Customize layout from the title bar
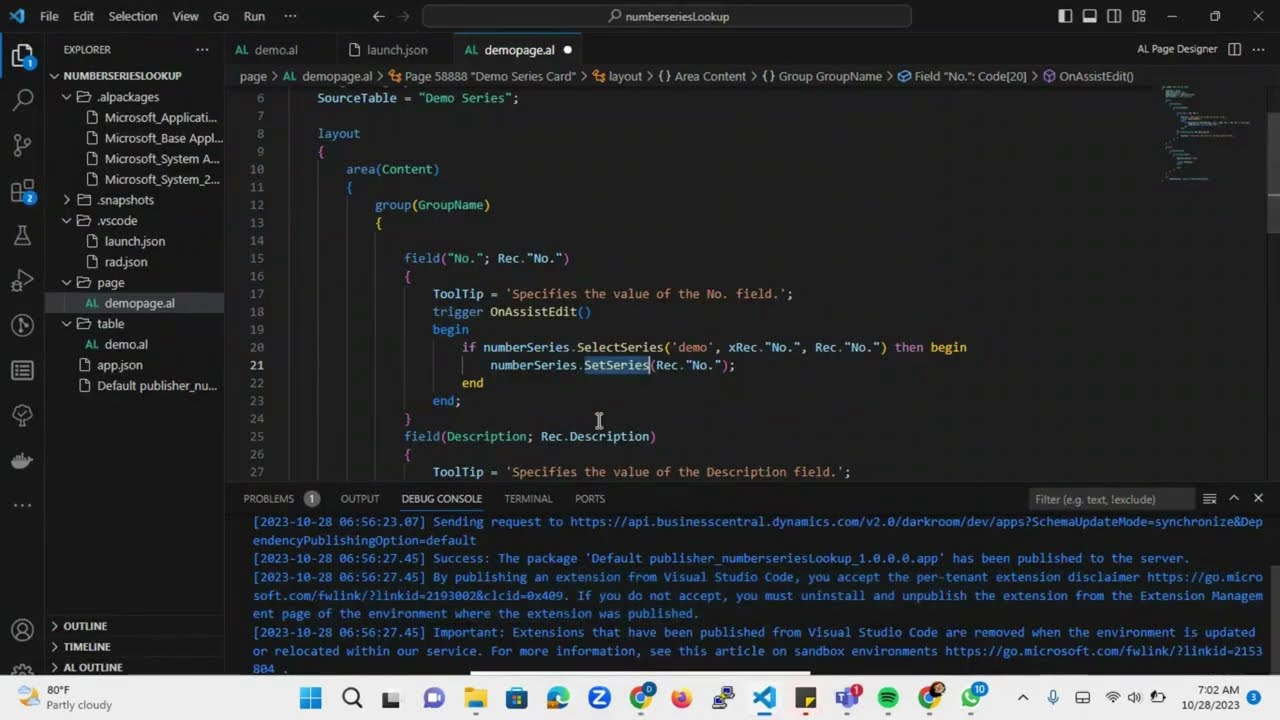This screenshot has width=1280, height=720. tap(1139, 16)
